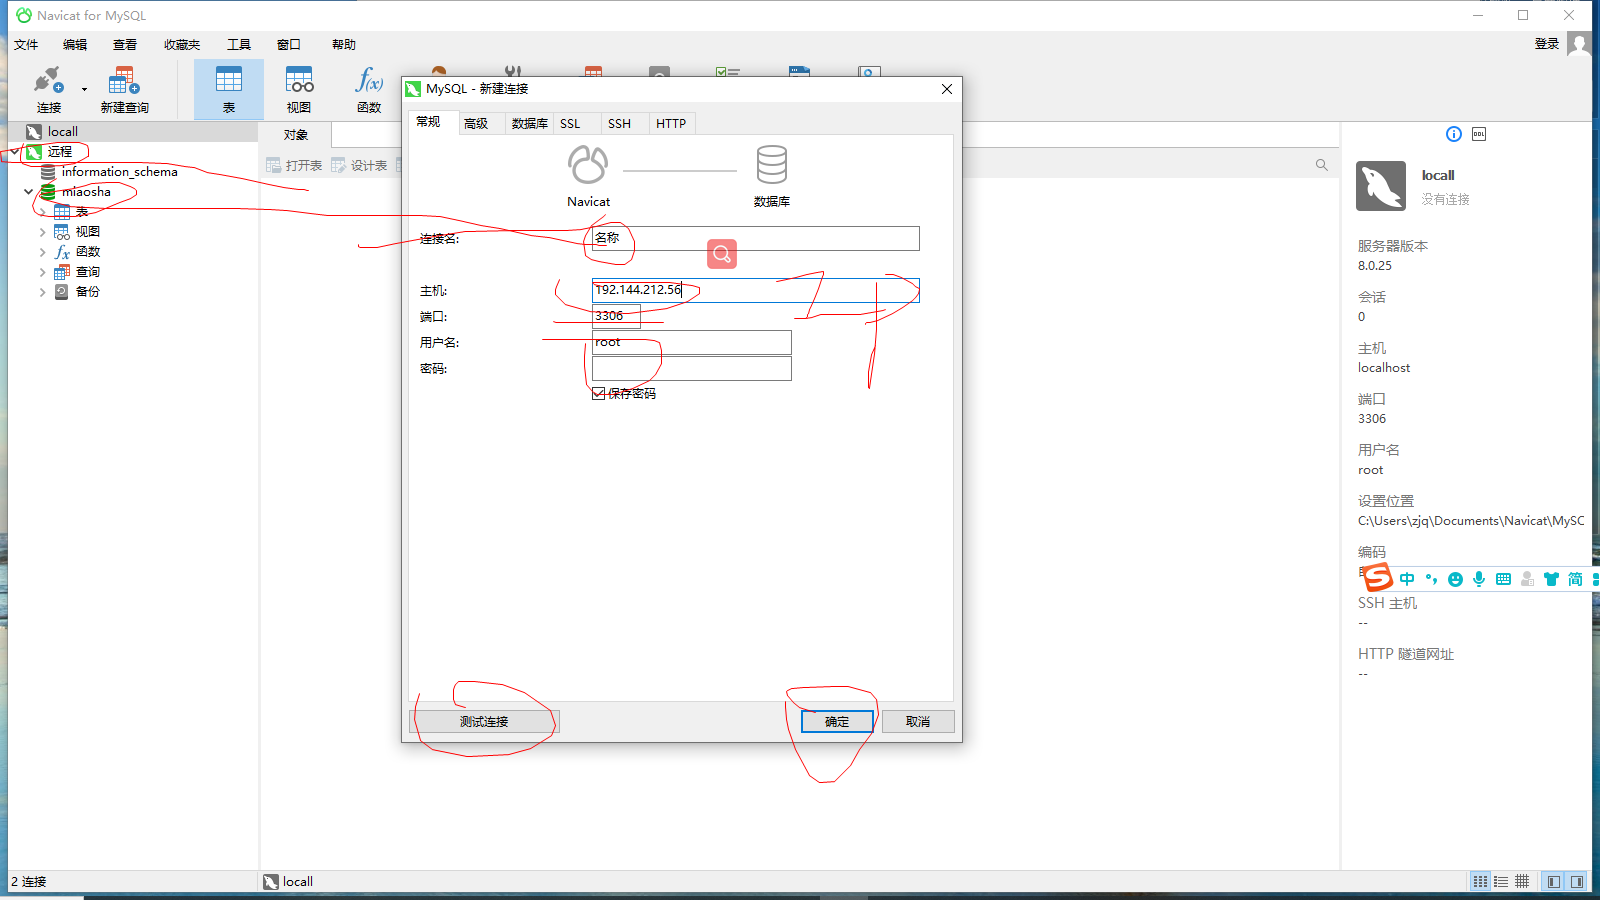Screen dimensions: 1600x900
Task: Collapse the miaosha database node
Action: pyautogui.click(x=28, y=191)
